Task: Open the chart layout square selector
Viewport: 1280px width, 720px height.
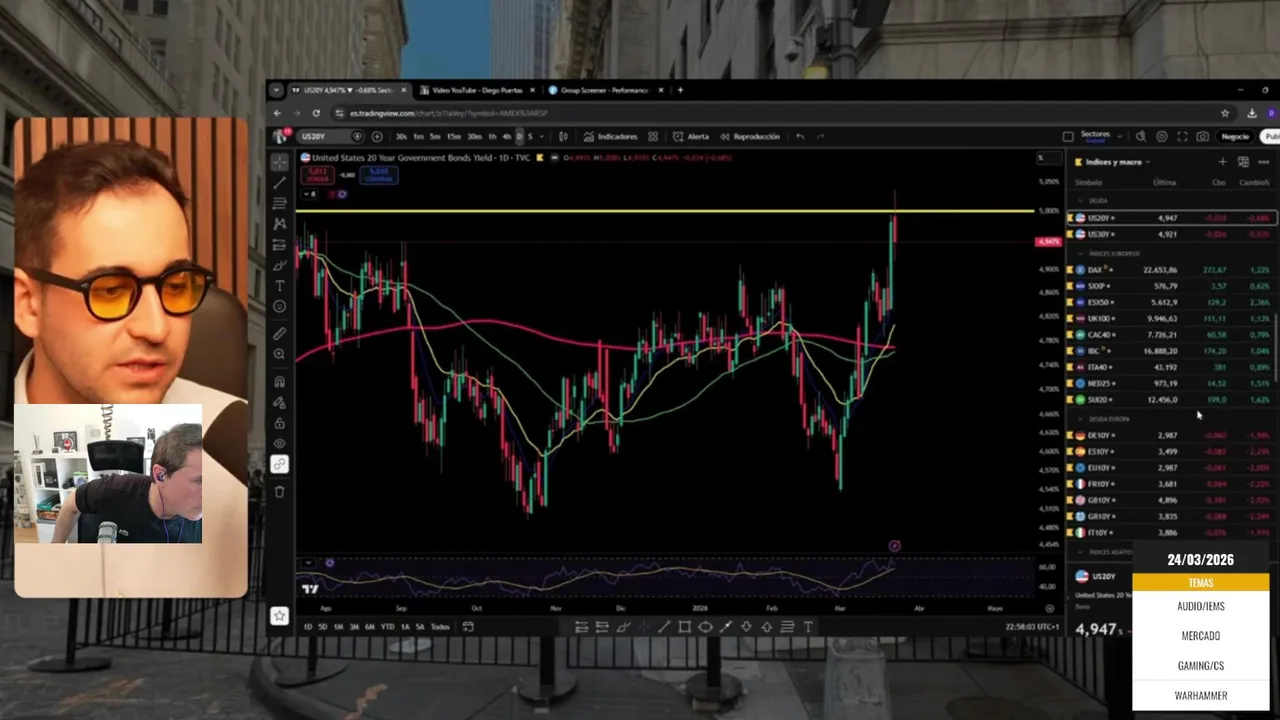Action: [x=1068, y=136]
